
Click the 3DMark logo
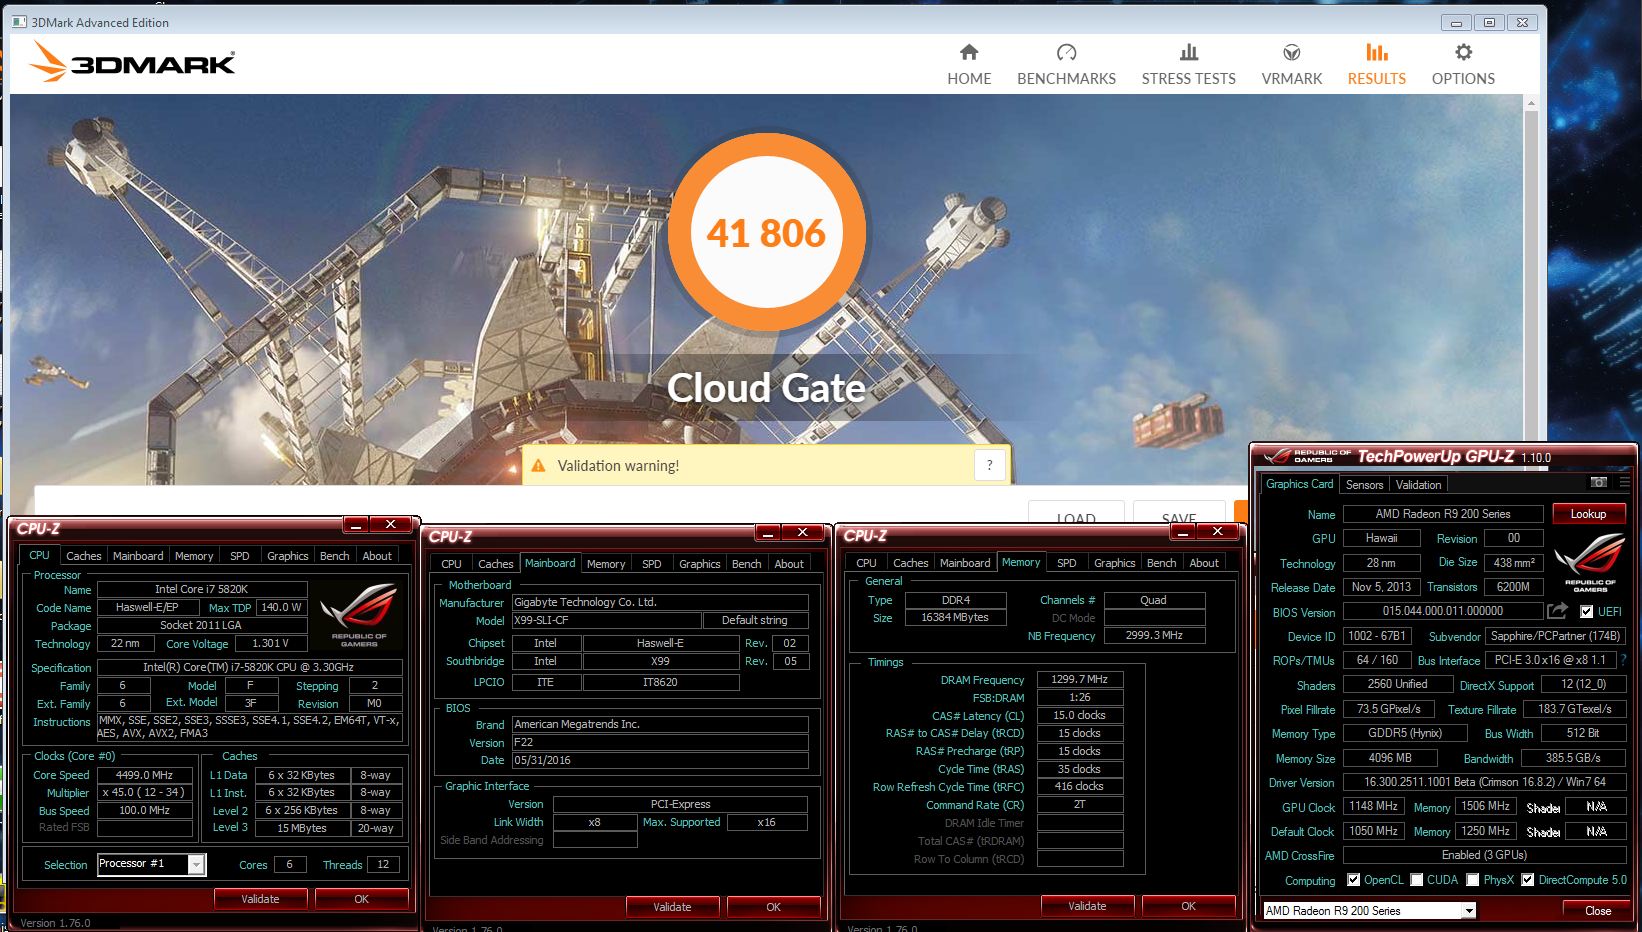[x=132, y=62]
